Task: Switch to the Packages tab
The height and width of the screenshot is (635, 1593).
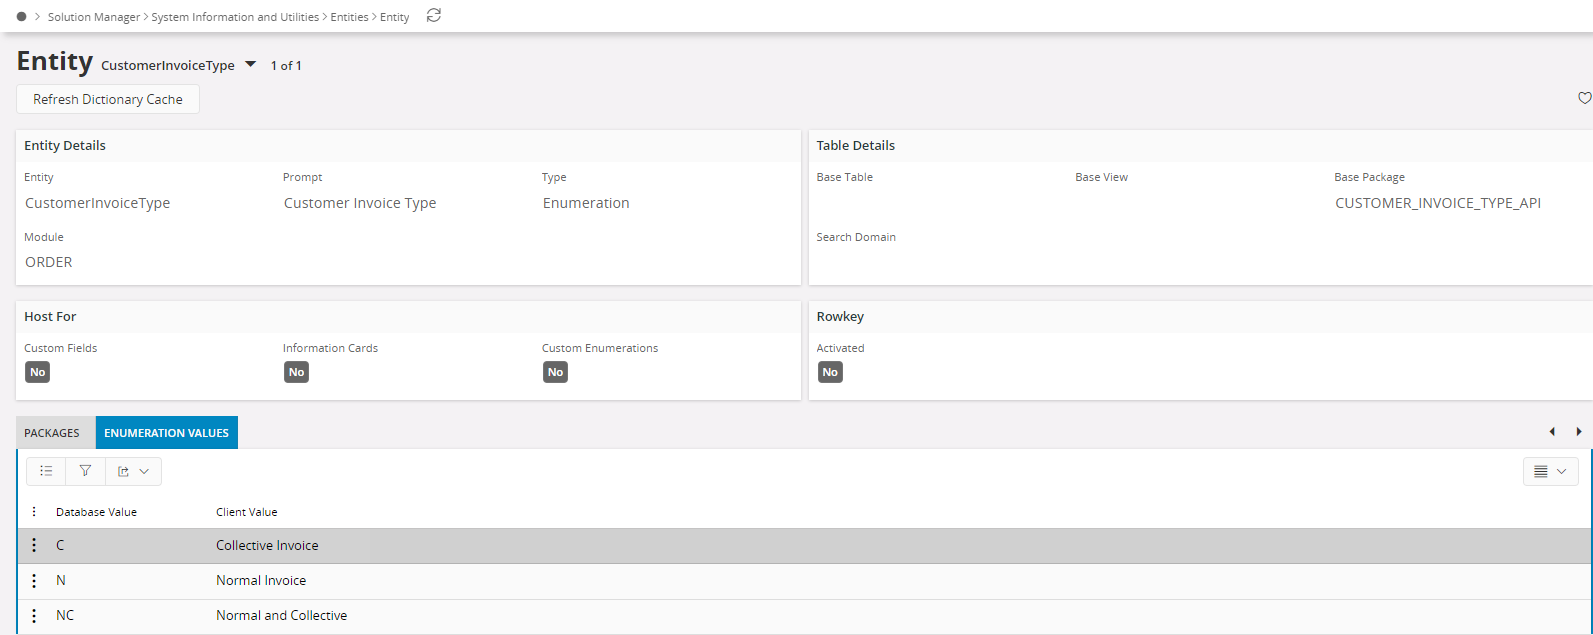Action: (52, 433)
